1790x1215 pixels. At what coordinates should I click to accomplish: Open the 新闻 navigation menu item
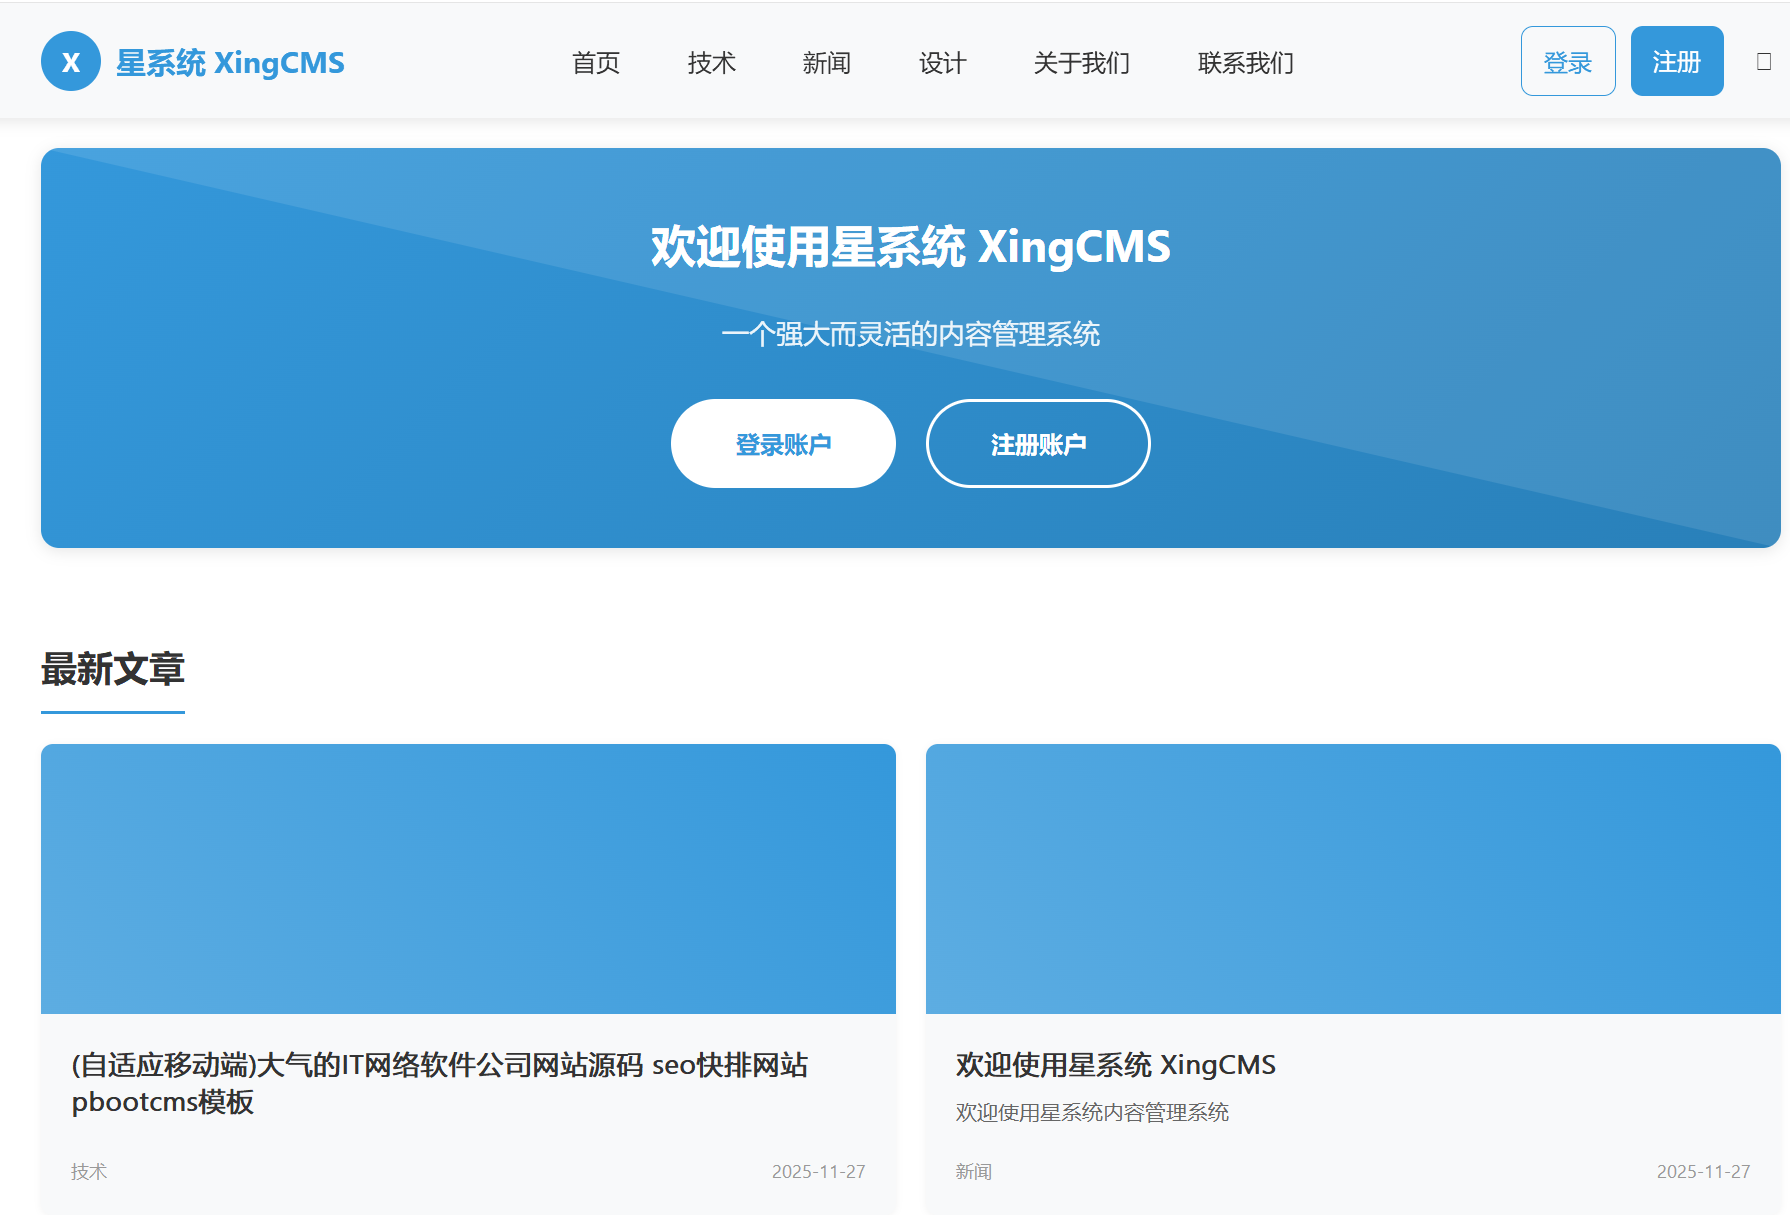tap(826, 62)
